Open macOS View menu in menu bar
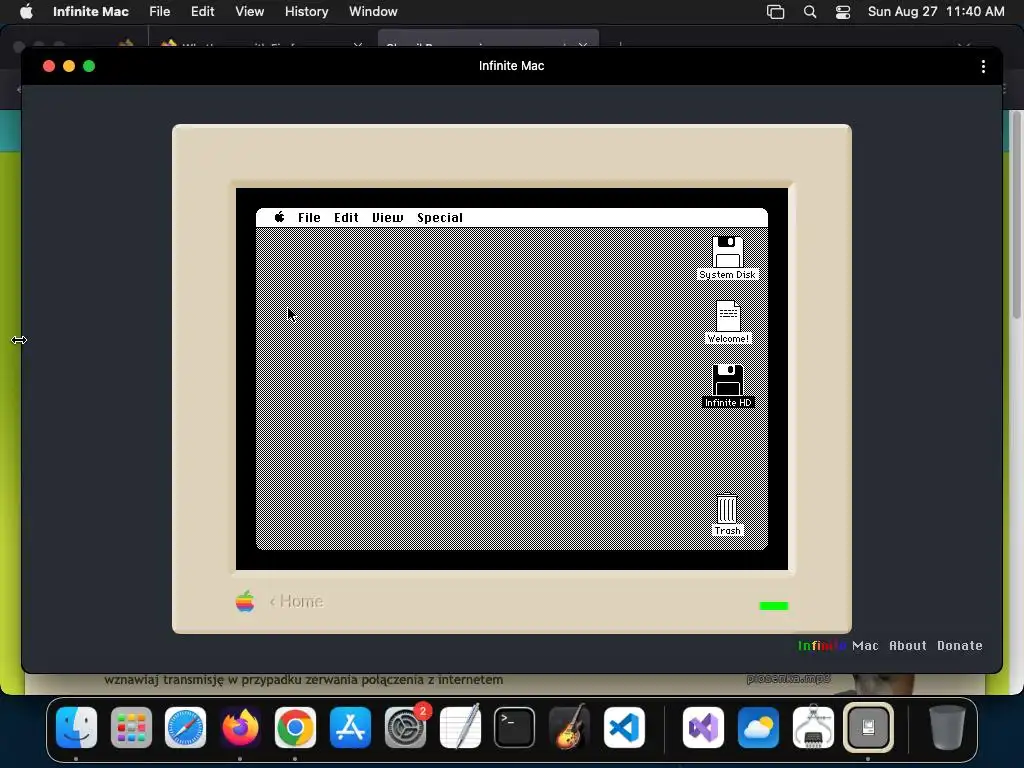 [x=249, y=12]
